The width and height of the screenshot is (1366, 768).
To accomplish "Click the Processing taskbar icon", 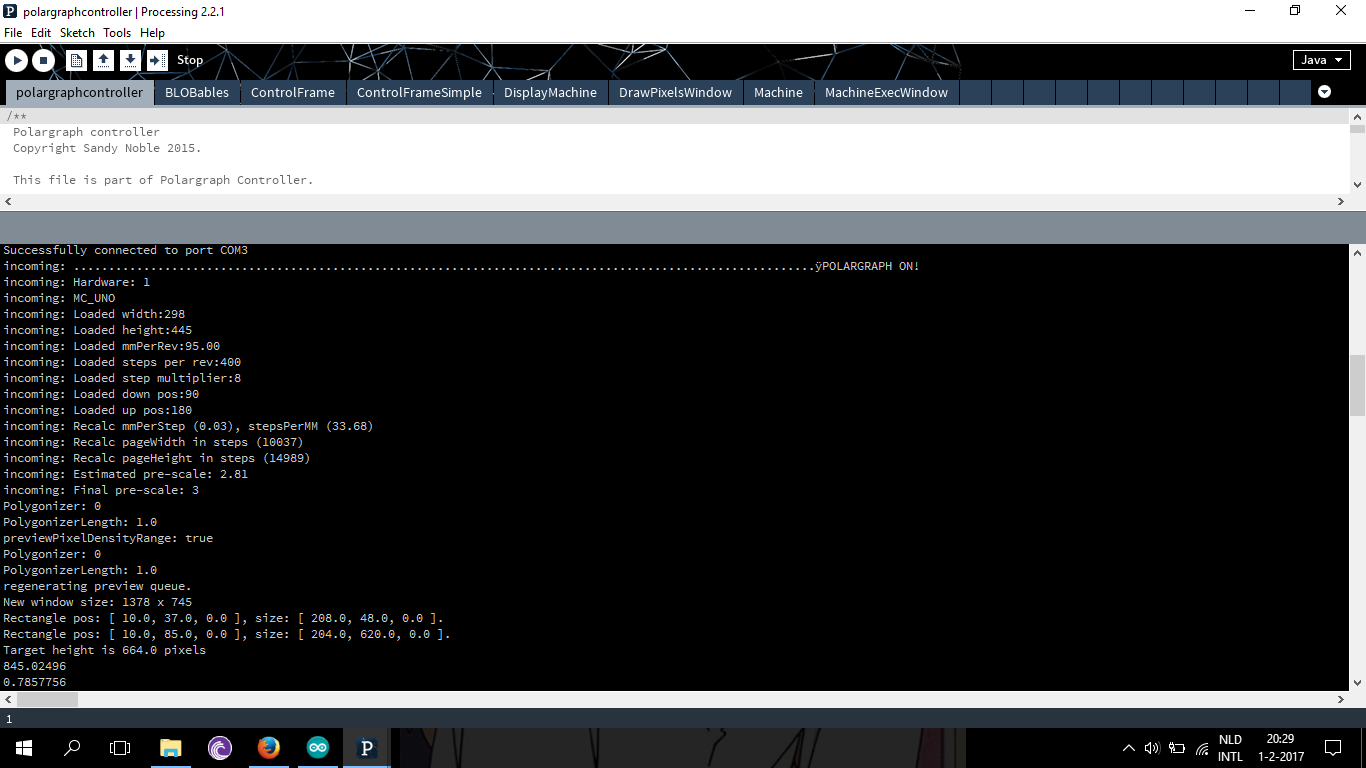I will pyautogui.click(x=366, y=748).
